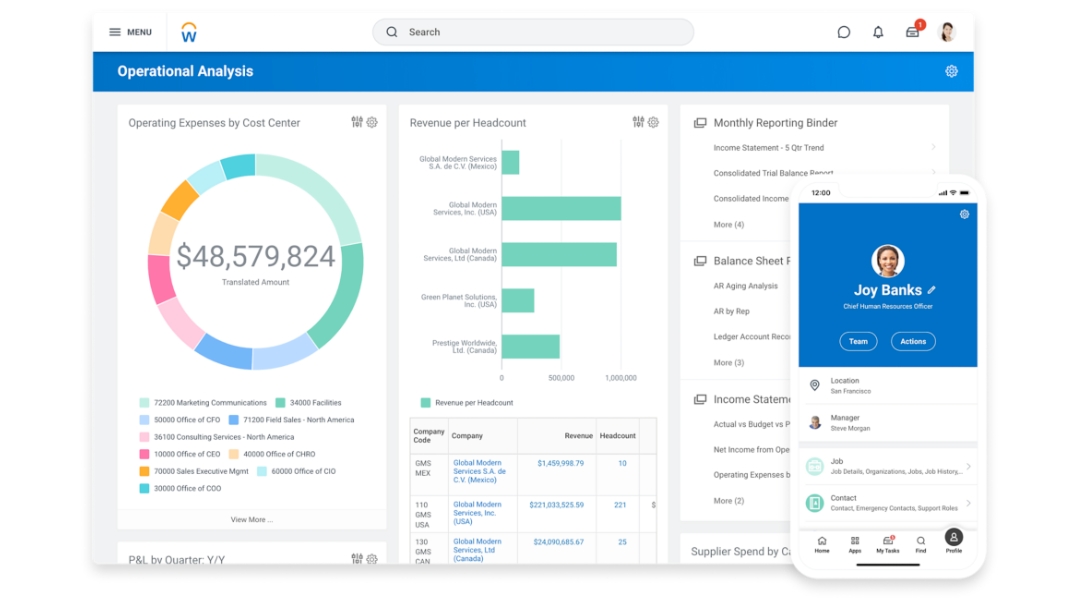This screenshot has width=1079, height=600.
Task: Open the MENU hamburger button
Action: pyautogui.click(x=130, y=32)
